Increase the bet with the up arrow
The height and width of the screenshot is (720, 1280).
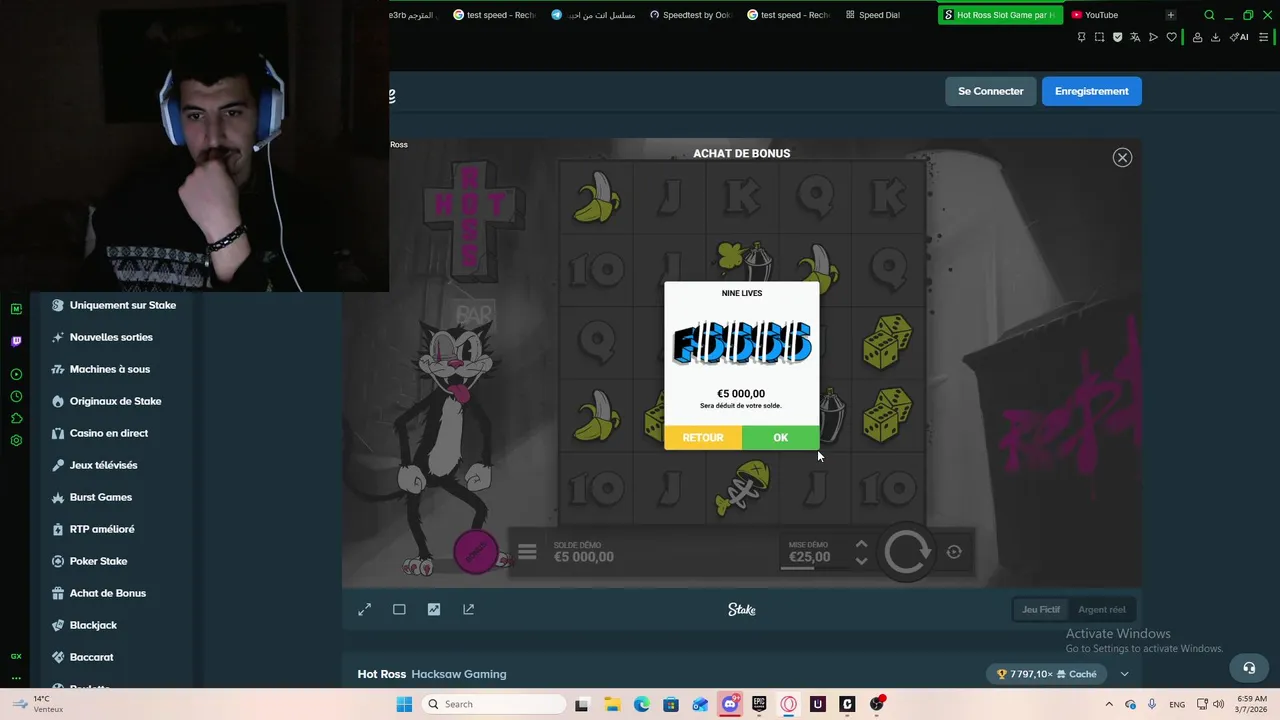tap(861, 545)
